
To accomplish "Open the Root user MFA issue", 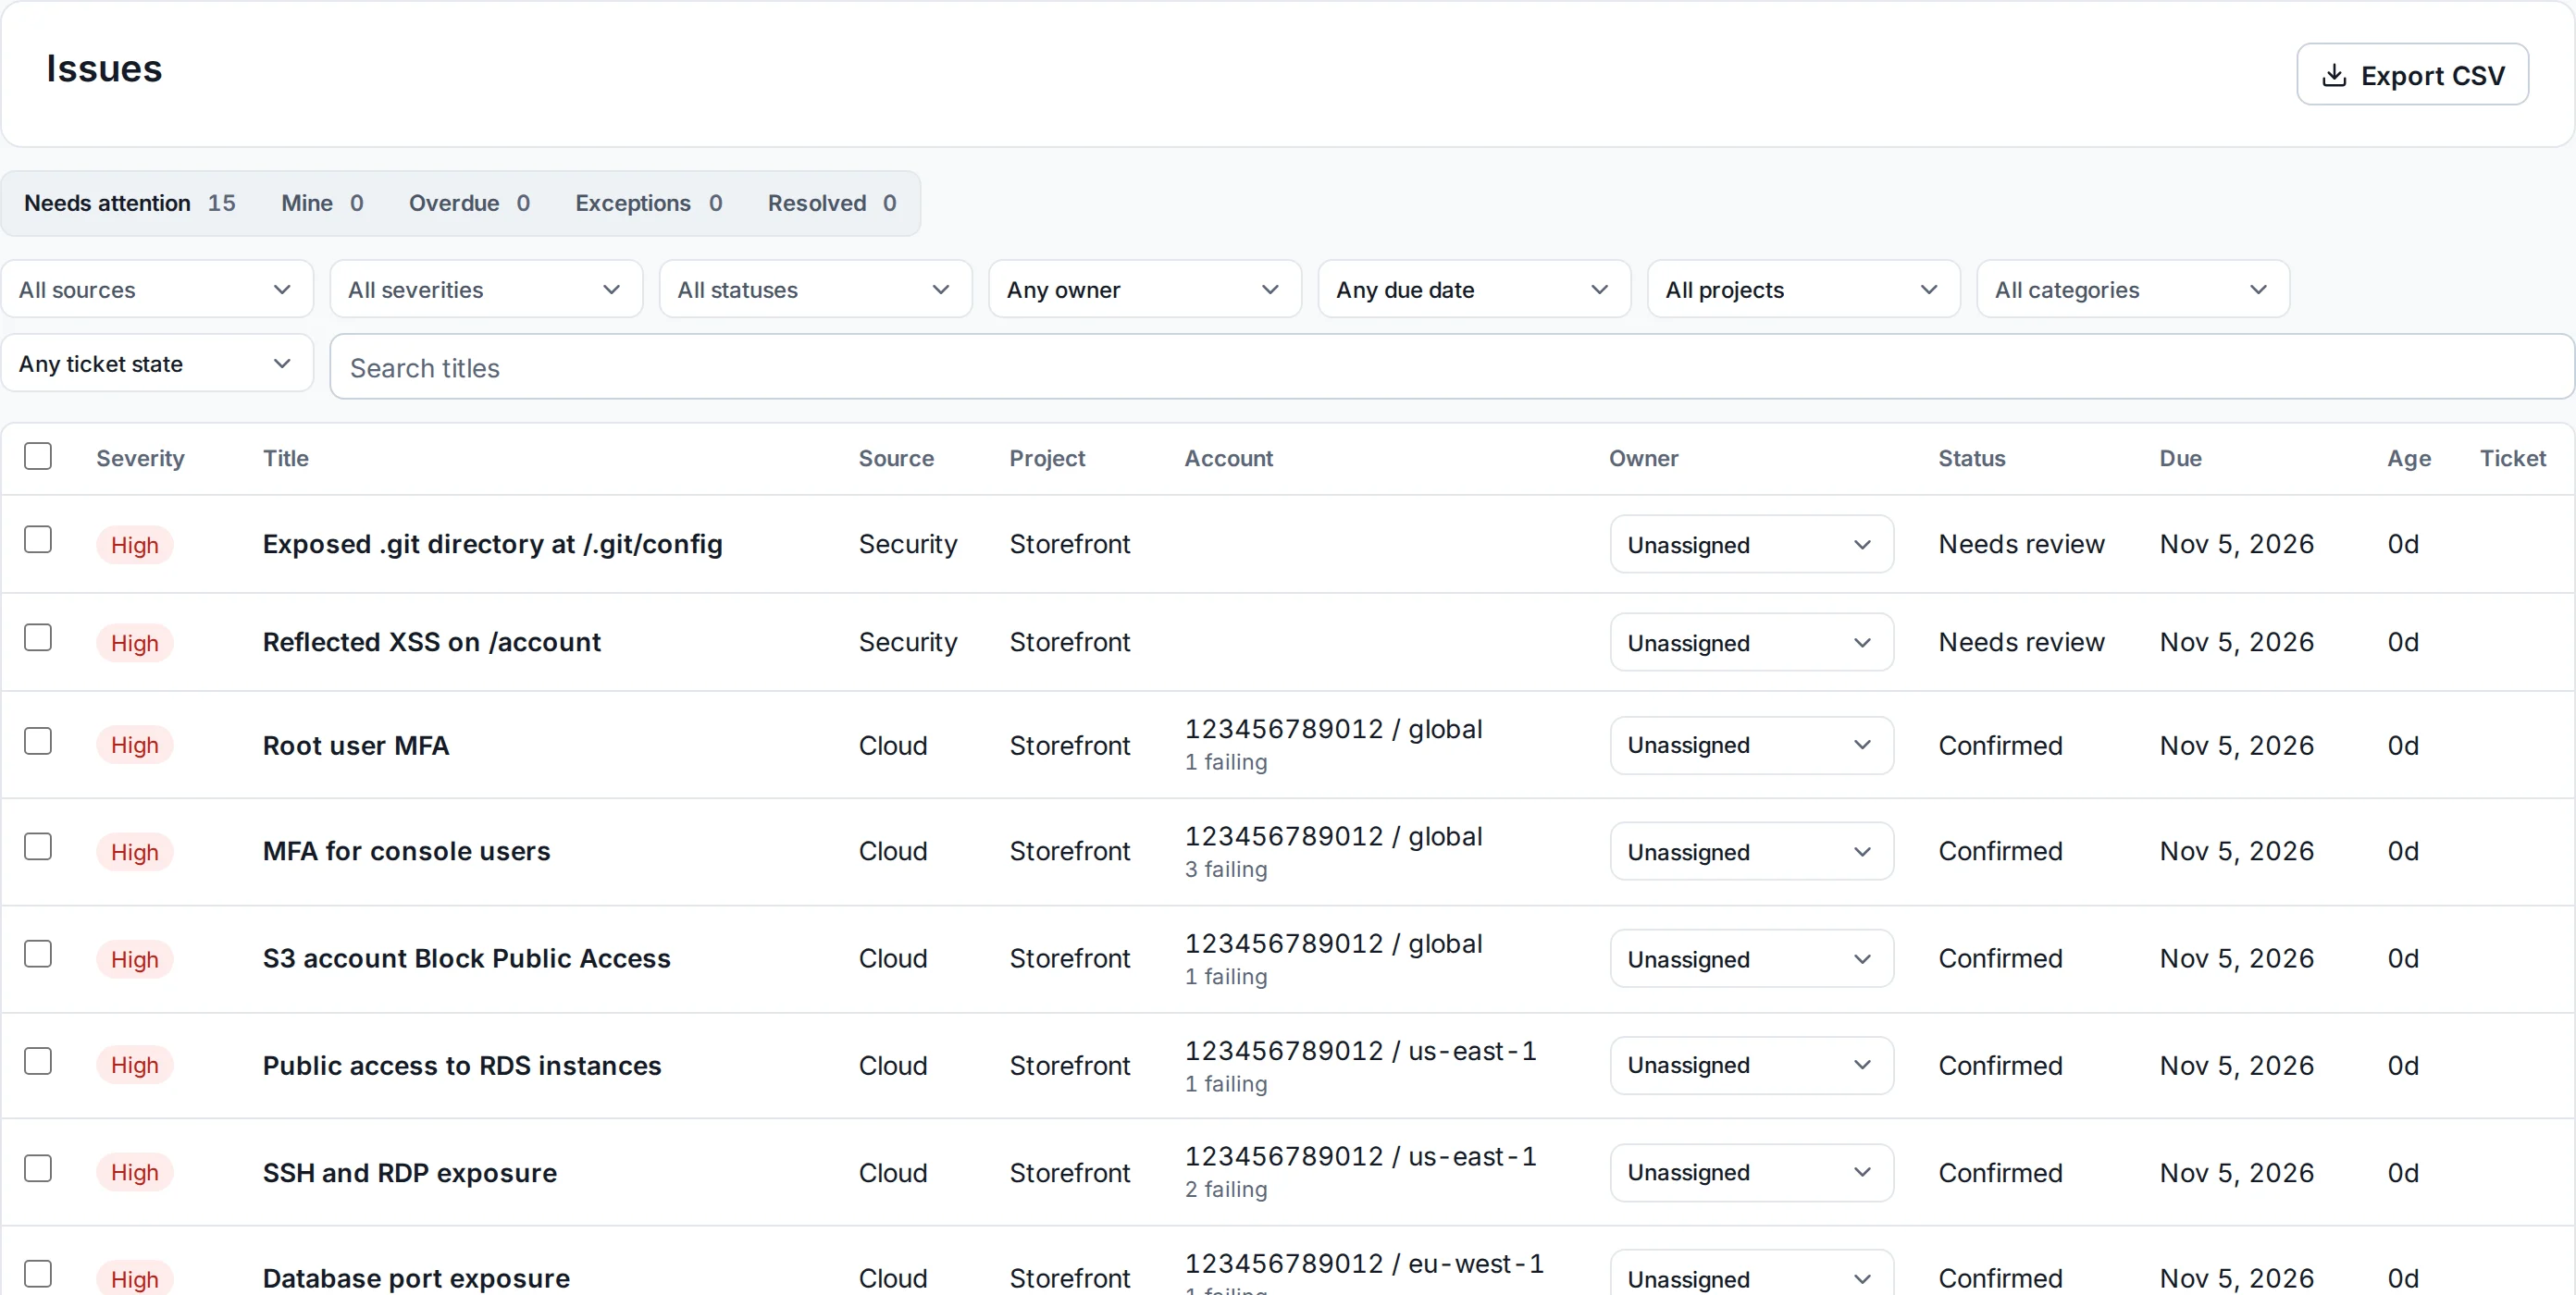I will [356, 745].
